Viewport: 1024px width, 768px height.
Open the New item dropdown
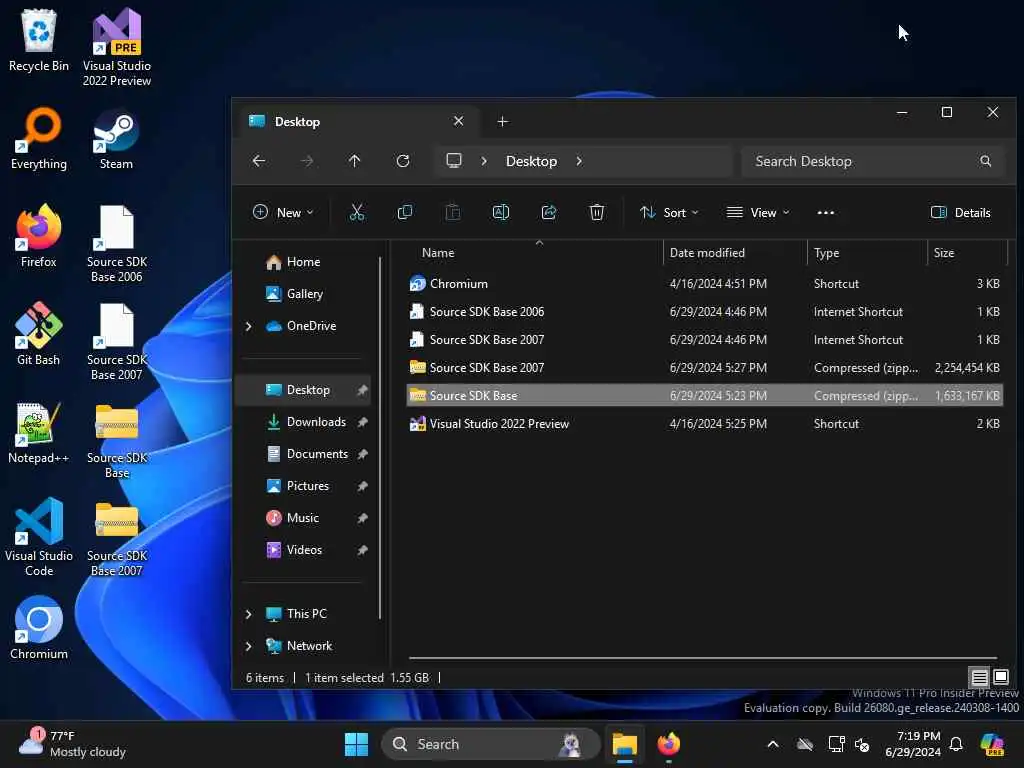tap(283, 212)
